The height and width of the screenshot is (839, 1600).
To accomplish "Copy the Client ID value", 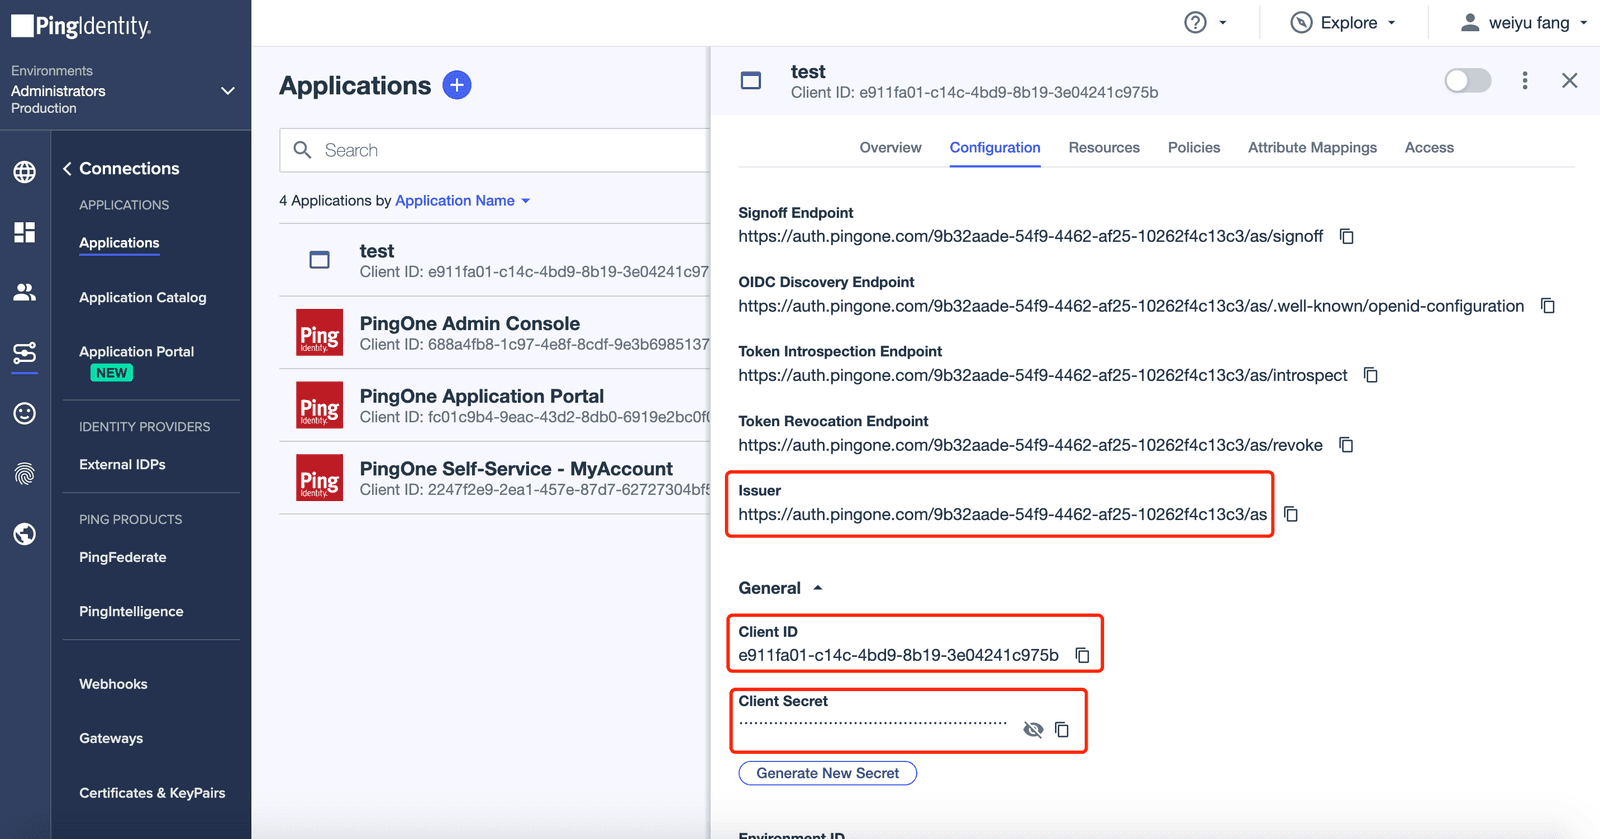I will tap(1082, 655).
